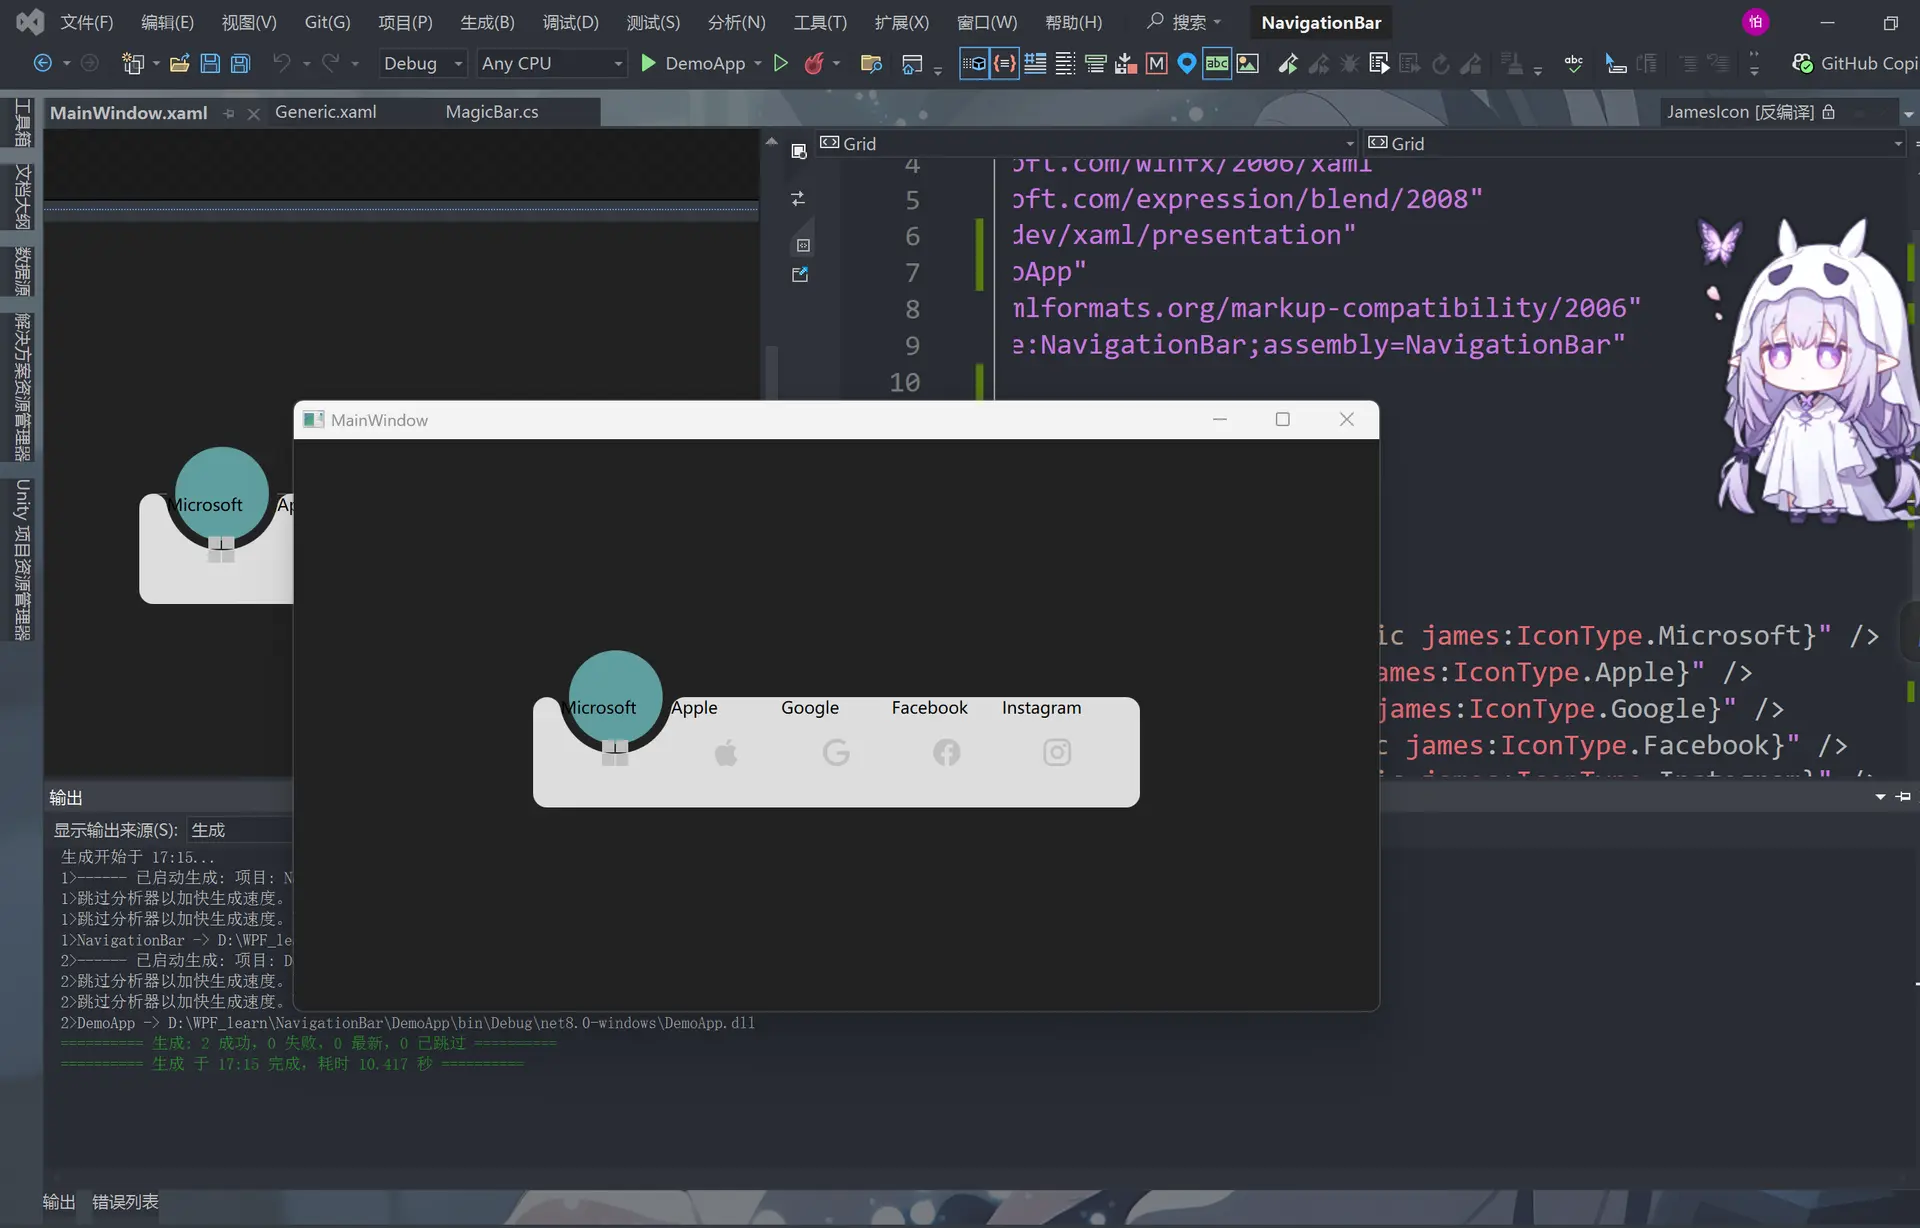The width and height of the screenshot is (1920, 1228).
Task: Open the 工具(T) menu
Action: (820, 22)
